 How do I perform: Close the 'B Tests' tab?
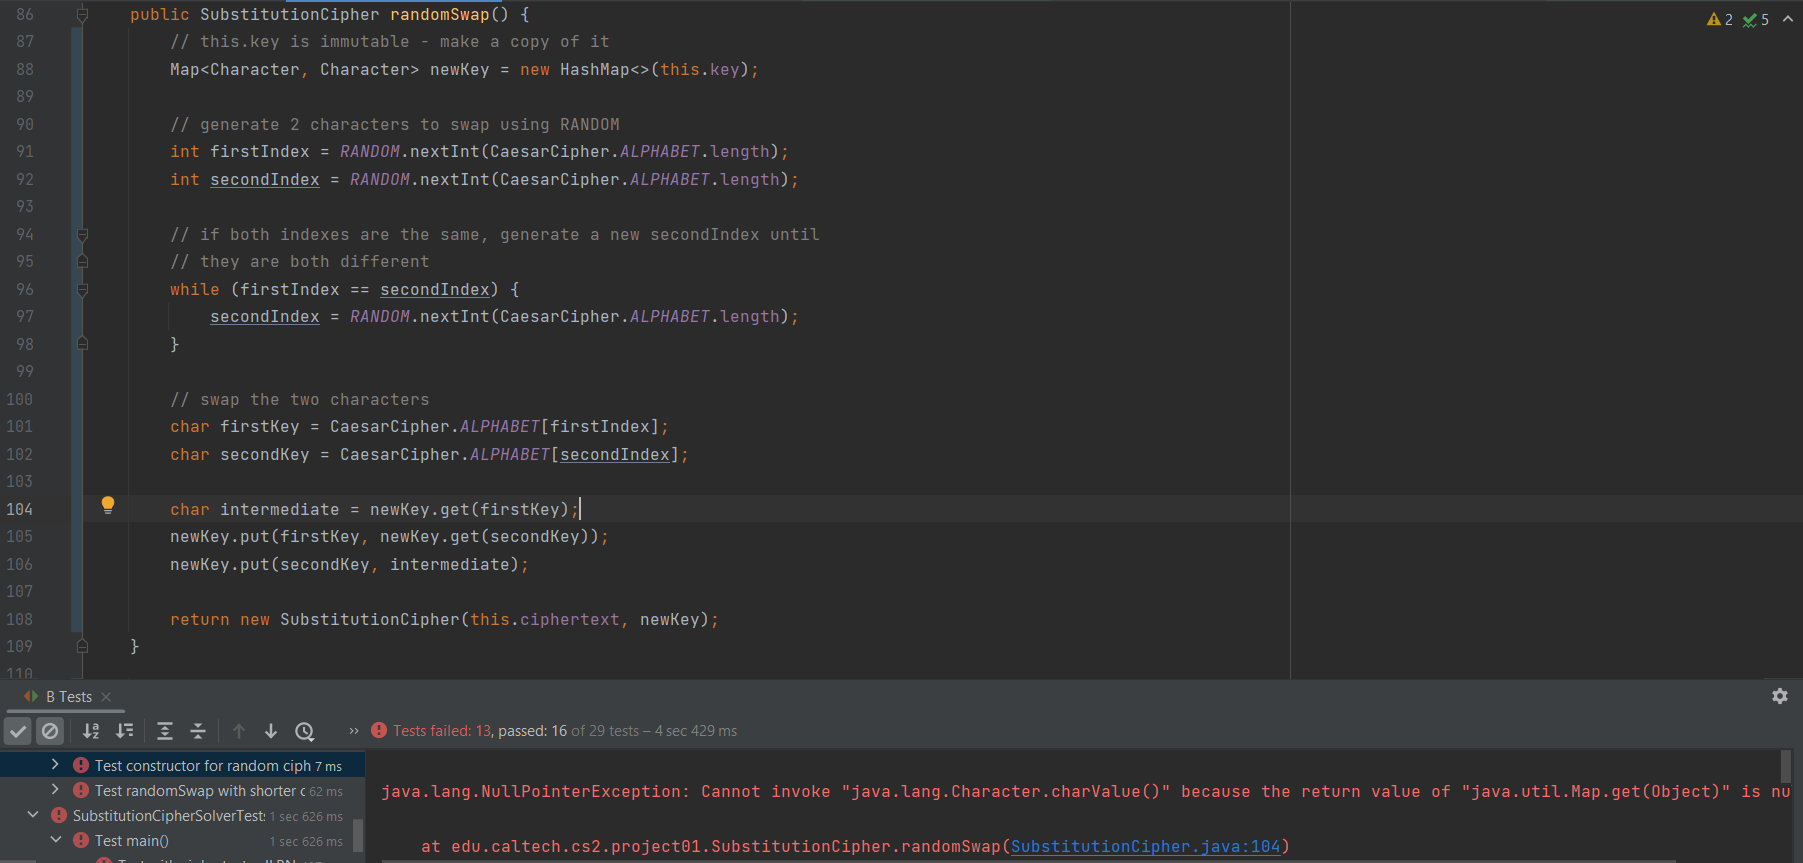click(106, 697)
